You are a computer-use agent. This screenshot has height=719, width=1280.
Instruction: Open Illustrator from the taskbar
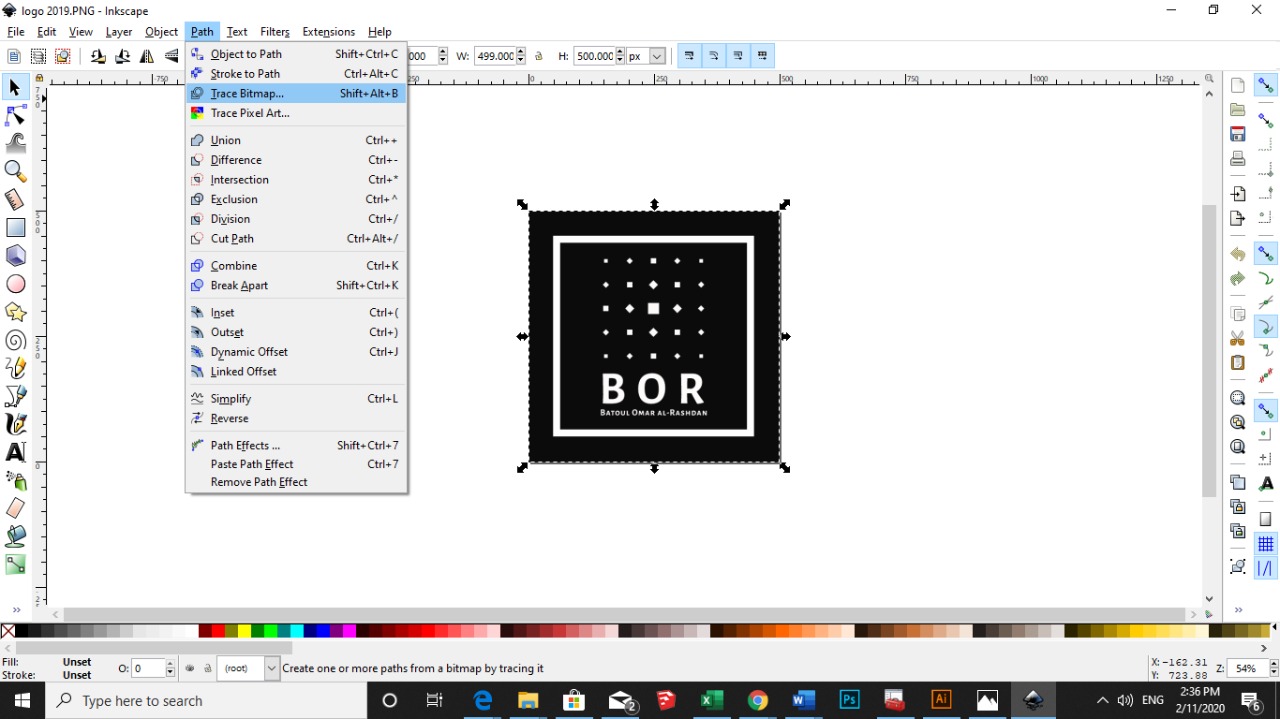[x=941, y=700]
